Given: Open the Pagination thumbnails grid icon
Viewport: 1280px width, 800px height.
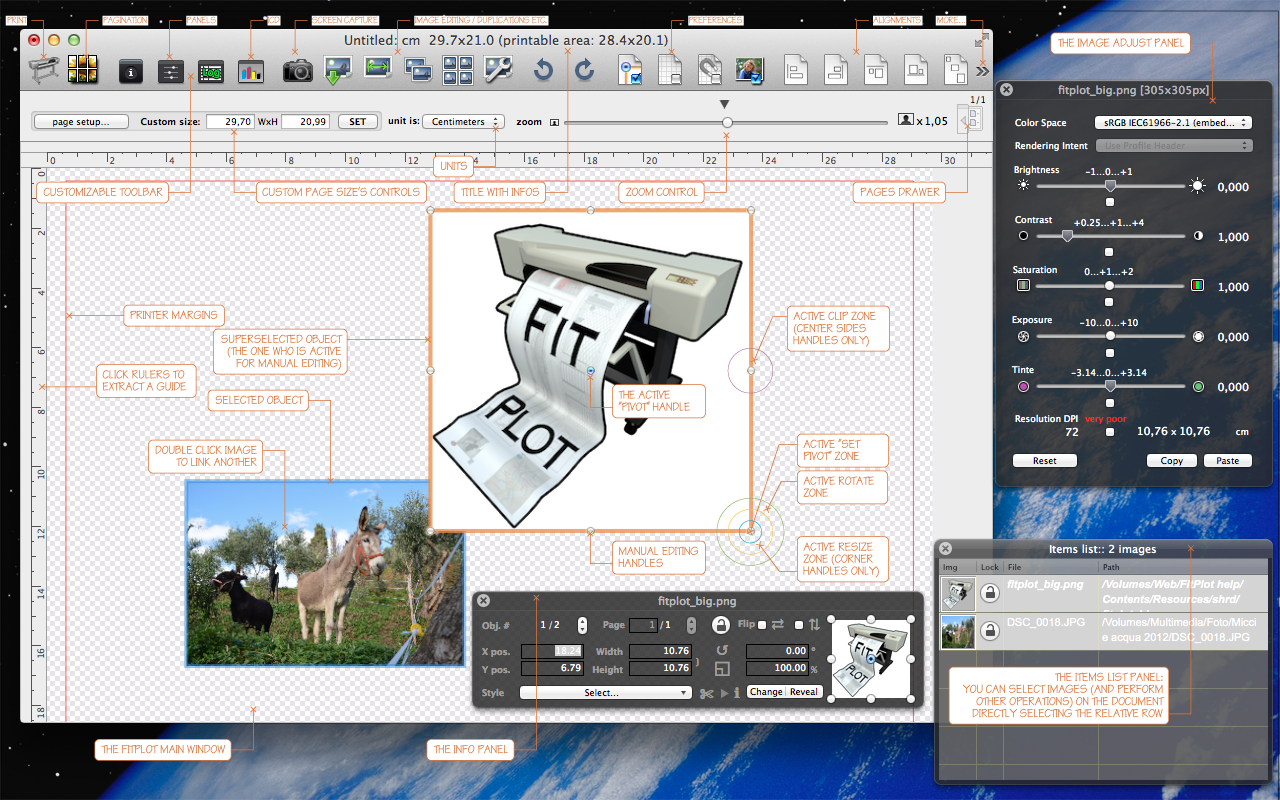Looking at the screenshot, I should pyautogui.click(x=82, y=70).
